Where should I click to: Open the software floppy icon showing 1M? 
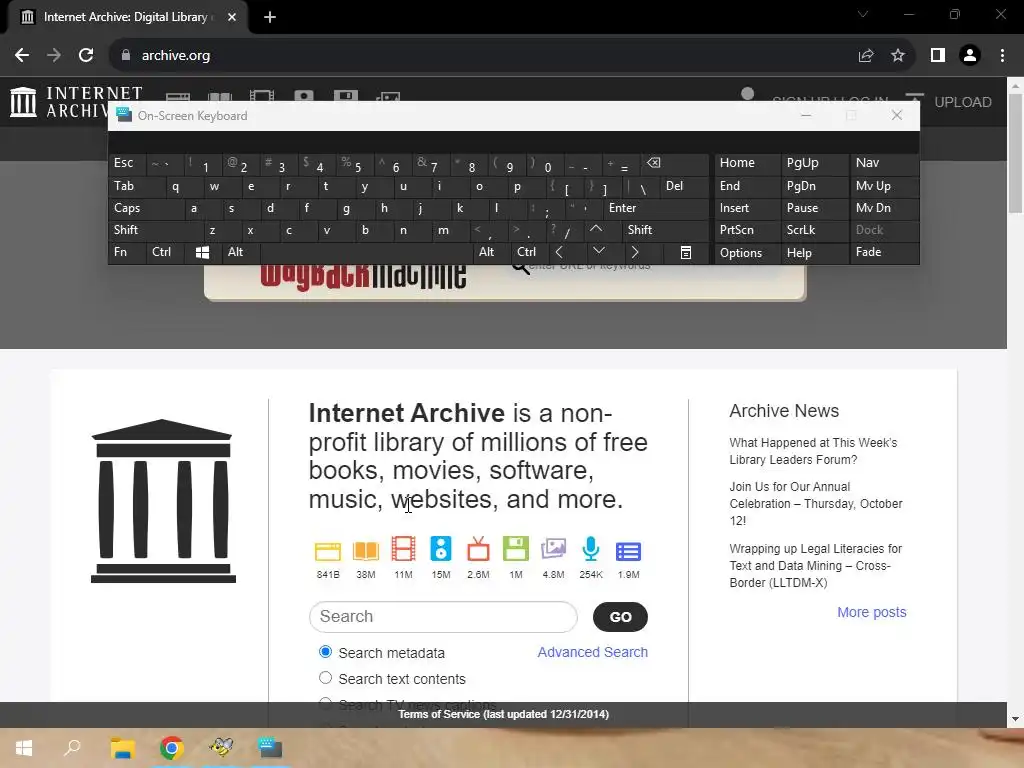coord(516,549)
